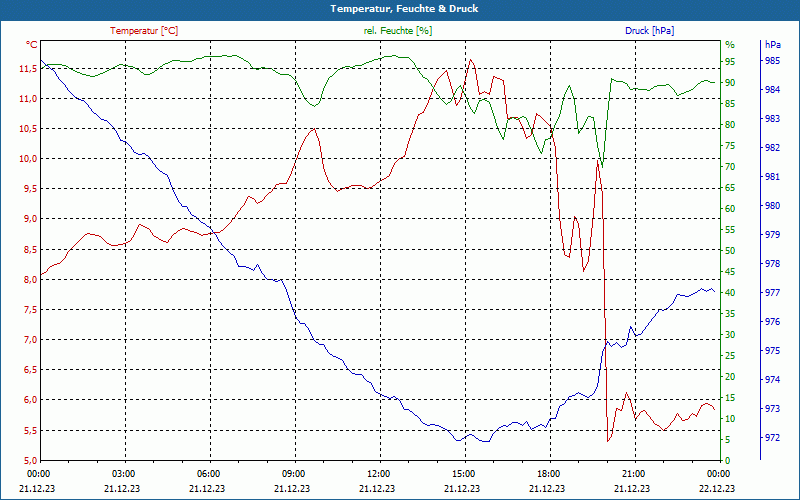
Task: Click the 50 humidity axis value
Action: pos(730,251)
